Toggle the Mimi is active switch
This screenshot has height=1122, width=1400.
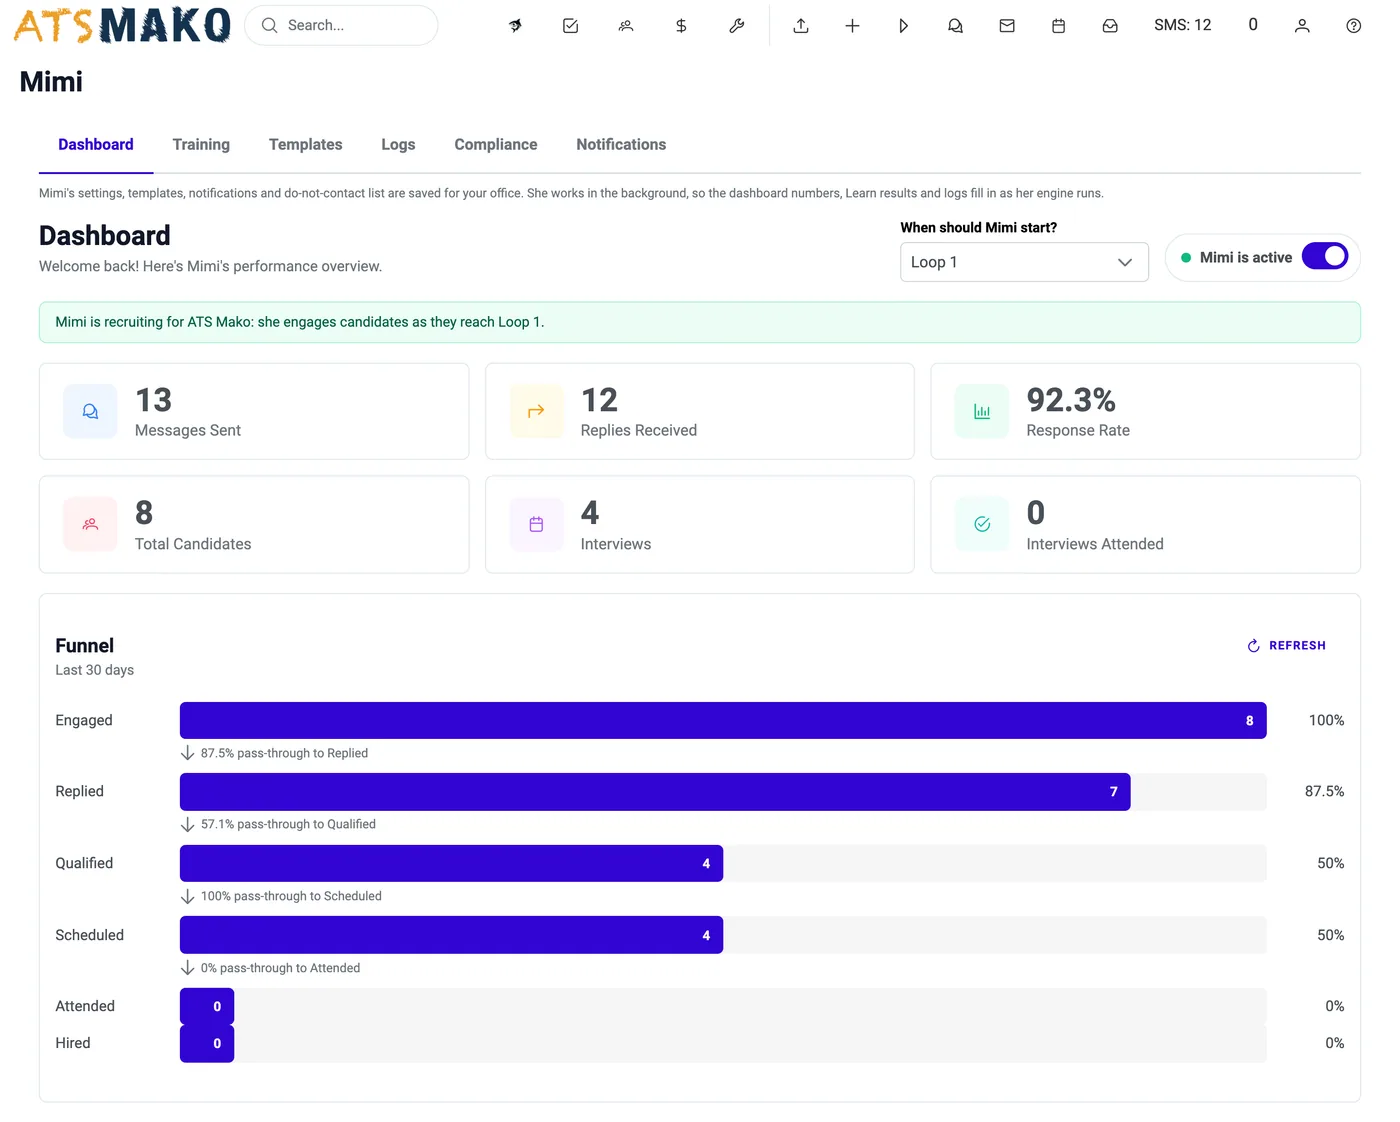pos(1325,257)
